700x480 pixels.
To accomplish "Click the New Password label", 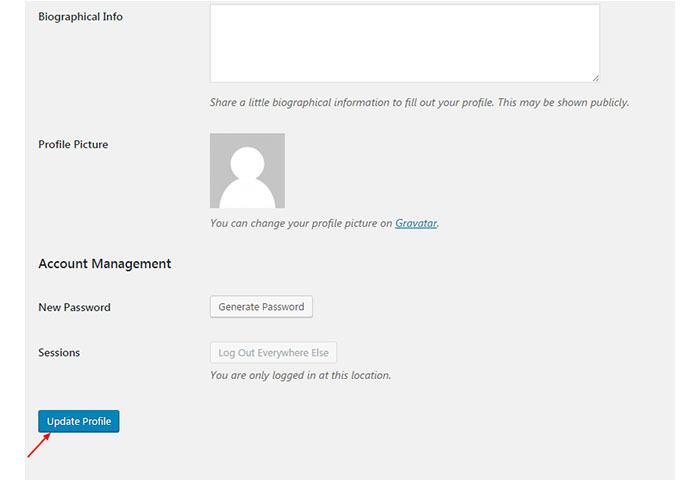I will point(75,307).
